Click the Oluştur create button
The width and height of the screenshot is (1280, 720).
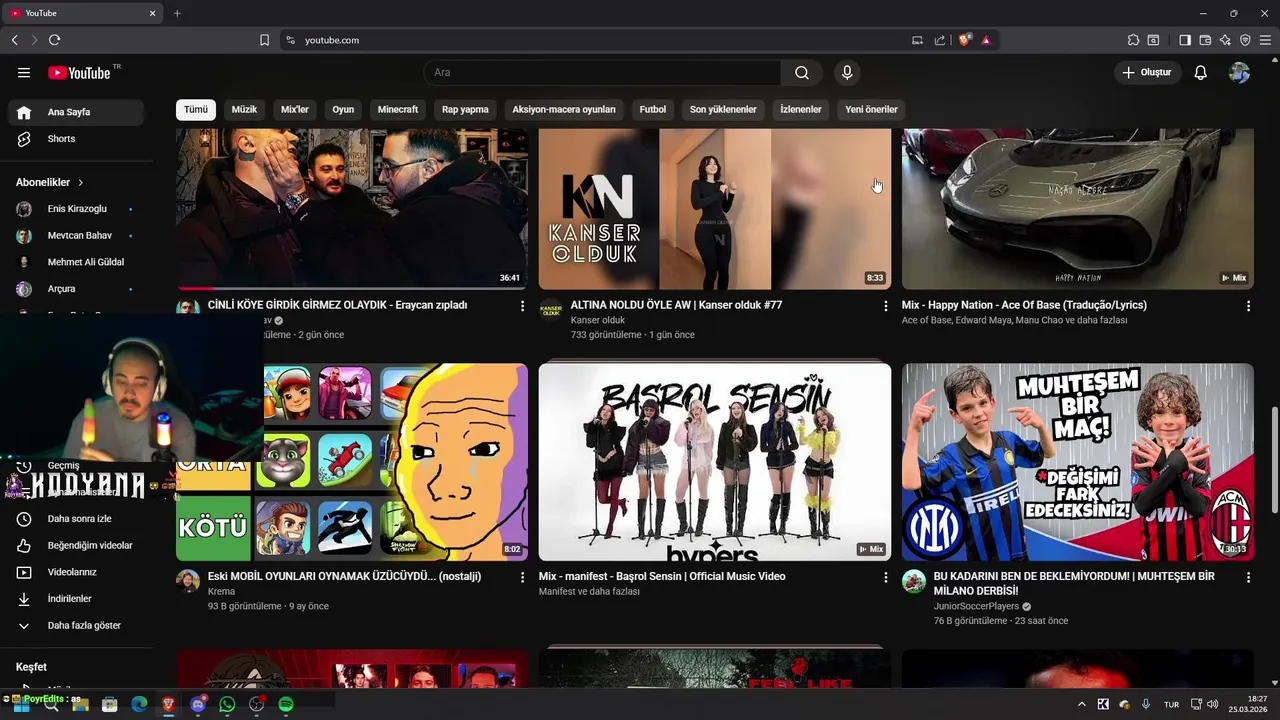point(1147,73)
